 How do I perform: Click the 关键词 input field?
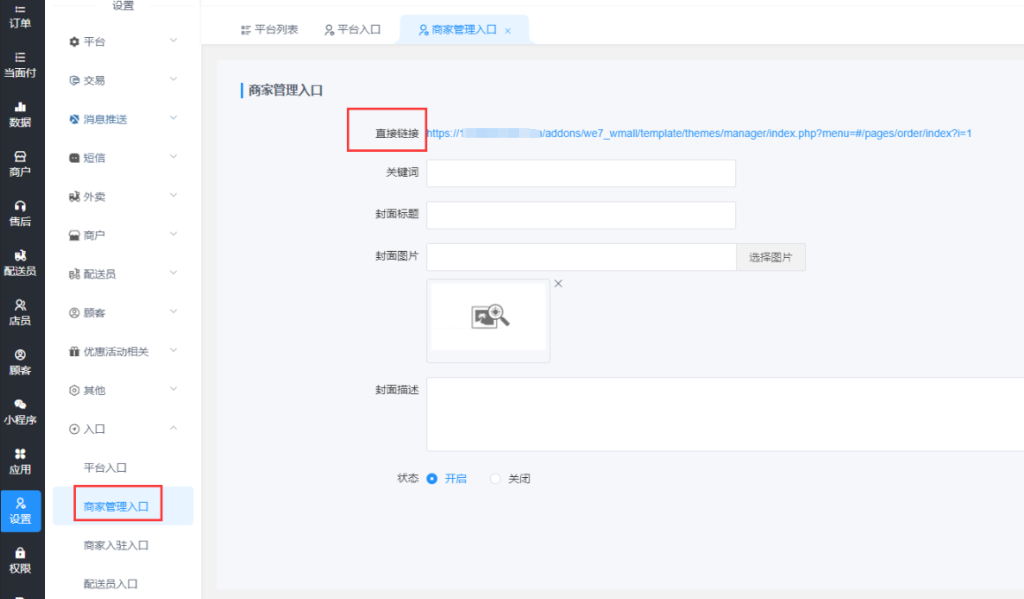[x=580, y=173]
